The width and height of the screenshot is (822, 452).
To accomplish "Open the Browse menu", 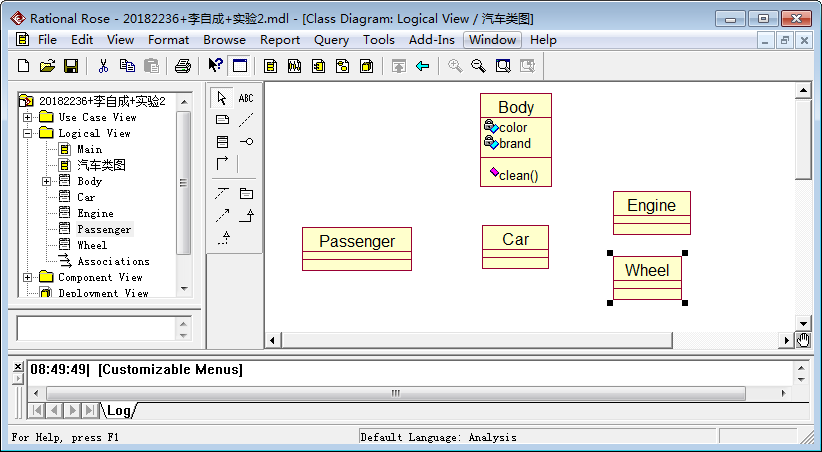I will (224, 40).
